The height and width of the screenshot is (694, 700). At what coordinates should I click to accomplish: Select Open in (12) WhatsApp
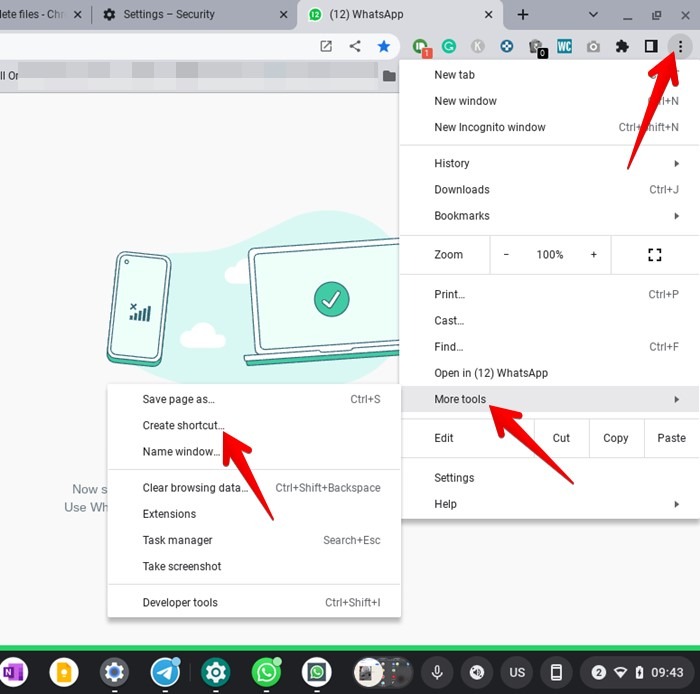point(549,373)
